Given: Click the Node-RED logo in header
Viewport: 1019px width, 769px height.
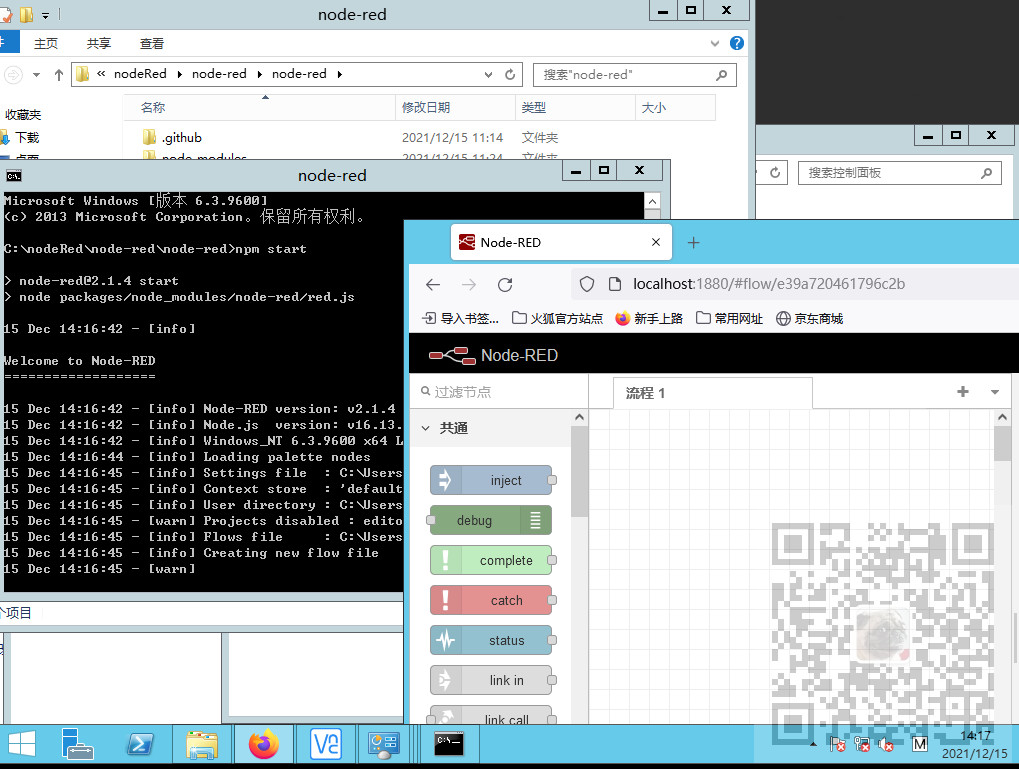Looking at the screenshot, I should (494, 355).
